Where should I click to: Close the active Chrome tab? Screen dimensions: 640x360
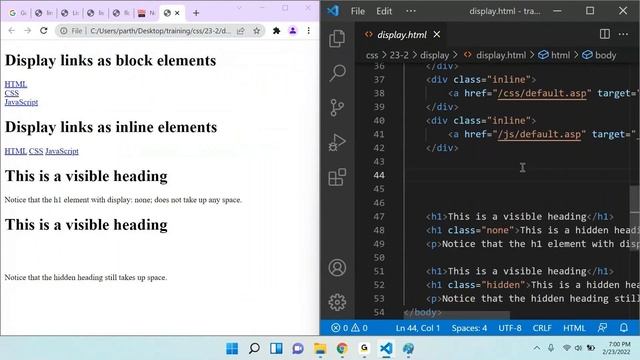click(177, 13)
